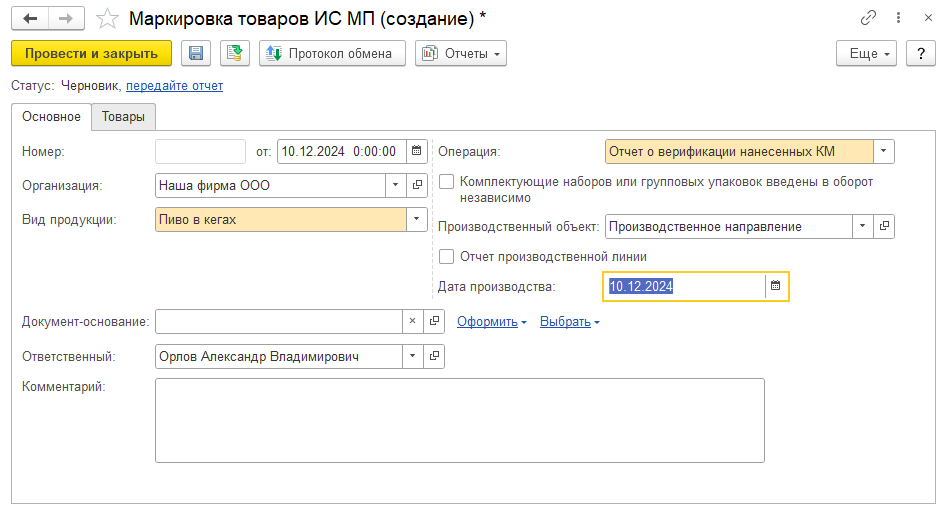Screen dimensions: 950x516
Task: Expand the Вид продукции dropdown
Action: 416,219
